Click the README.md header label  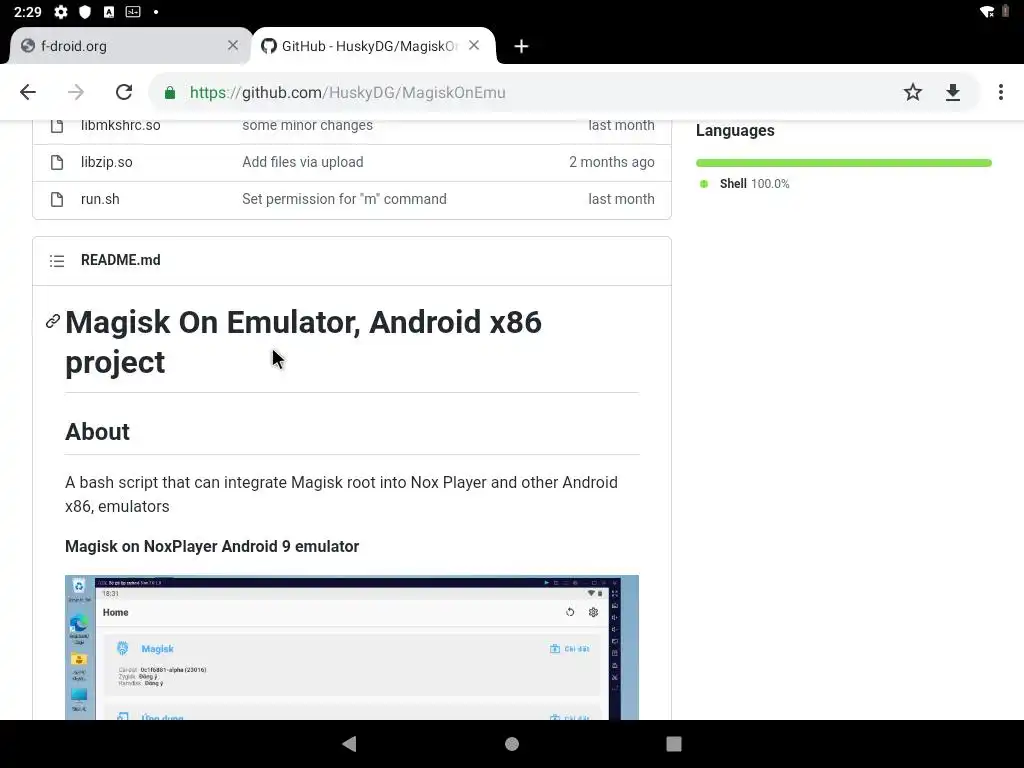pyautogui.click(x=121, y=260)
